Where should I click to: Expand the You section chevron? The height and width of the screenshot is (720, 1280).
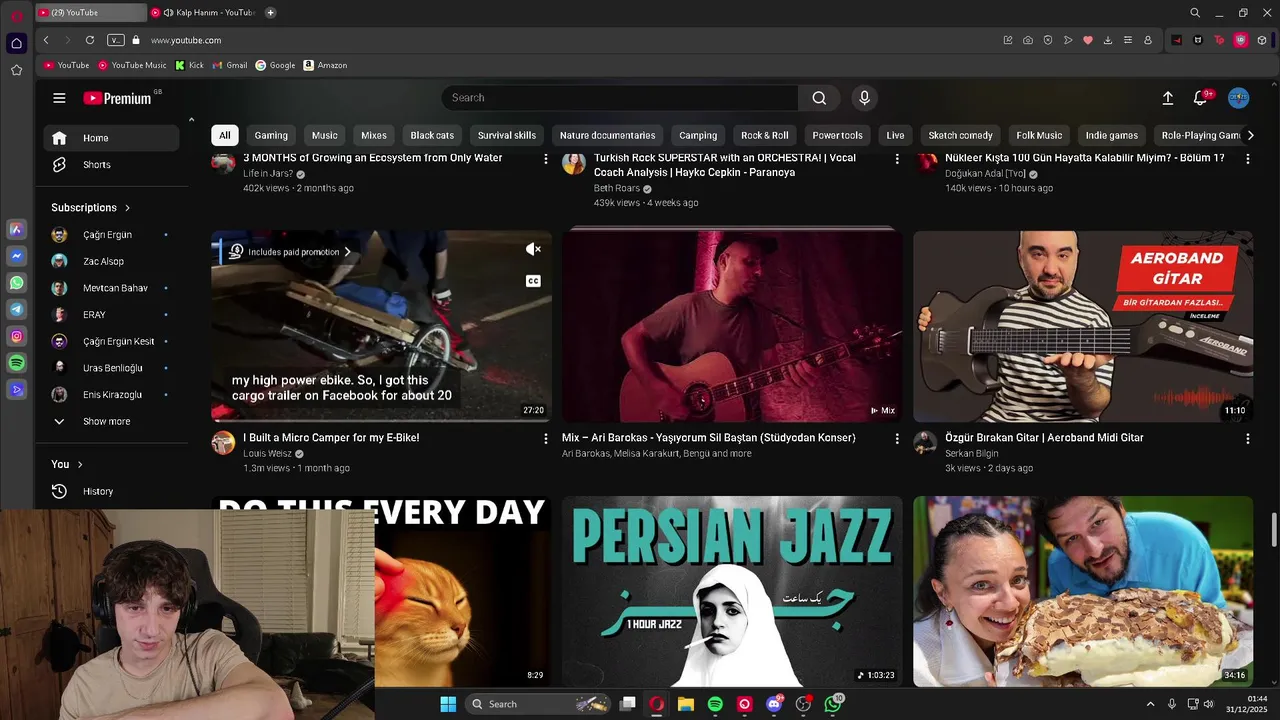tap(80, 464)
